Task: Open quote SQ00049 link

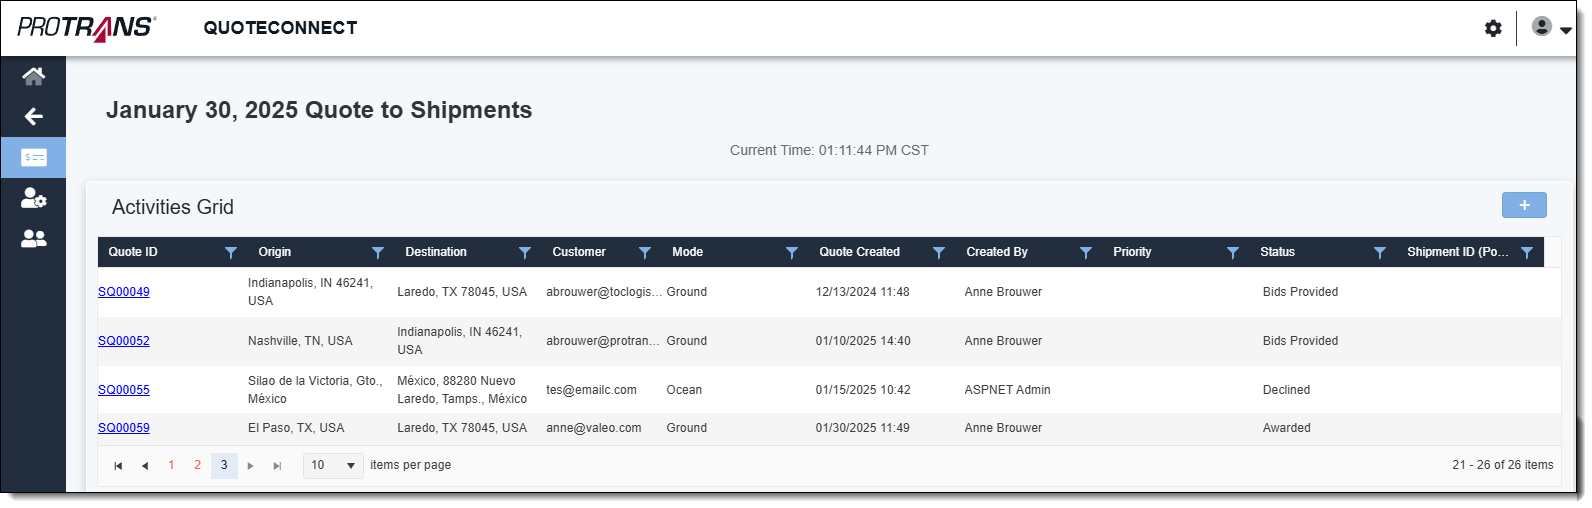Action: pyautogui.click(x=124, y=292)
